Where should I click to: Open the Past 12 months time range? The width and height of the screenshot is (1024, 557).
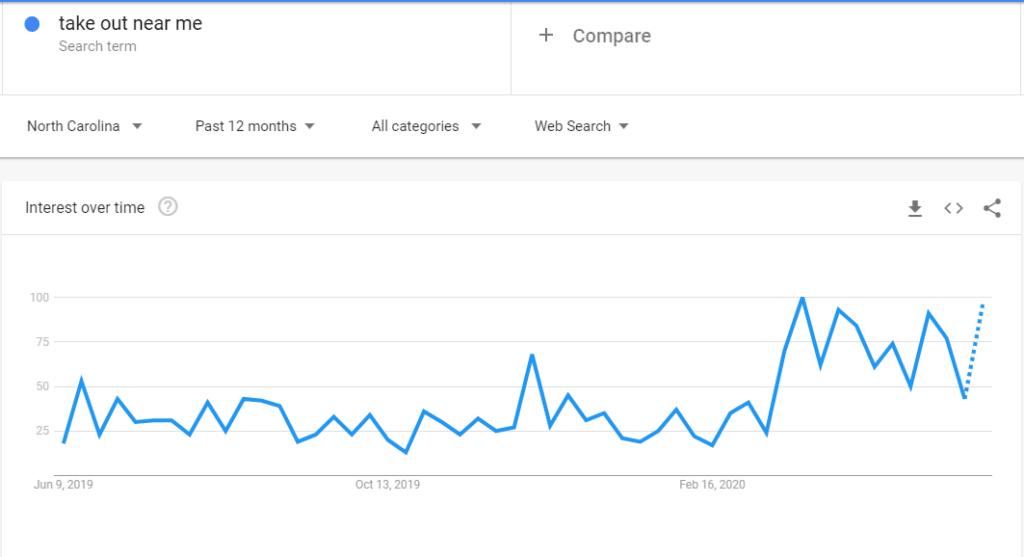(255, 126)
